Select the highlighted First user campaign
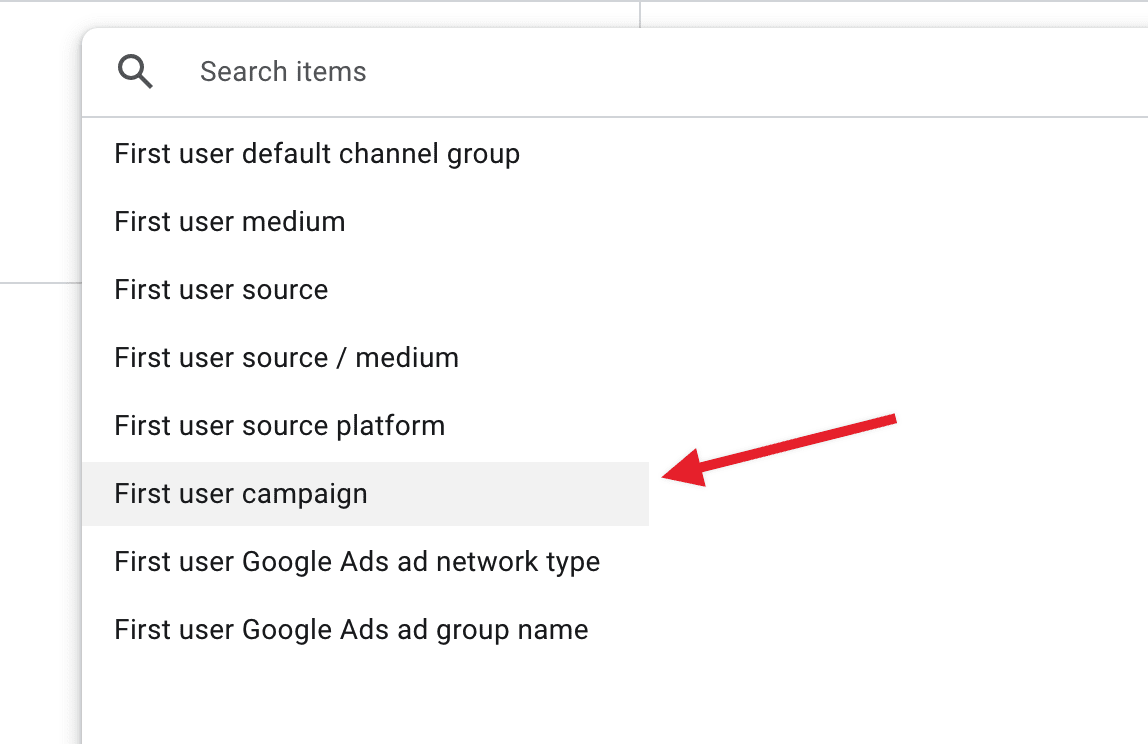 [x=241, y=494]
